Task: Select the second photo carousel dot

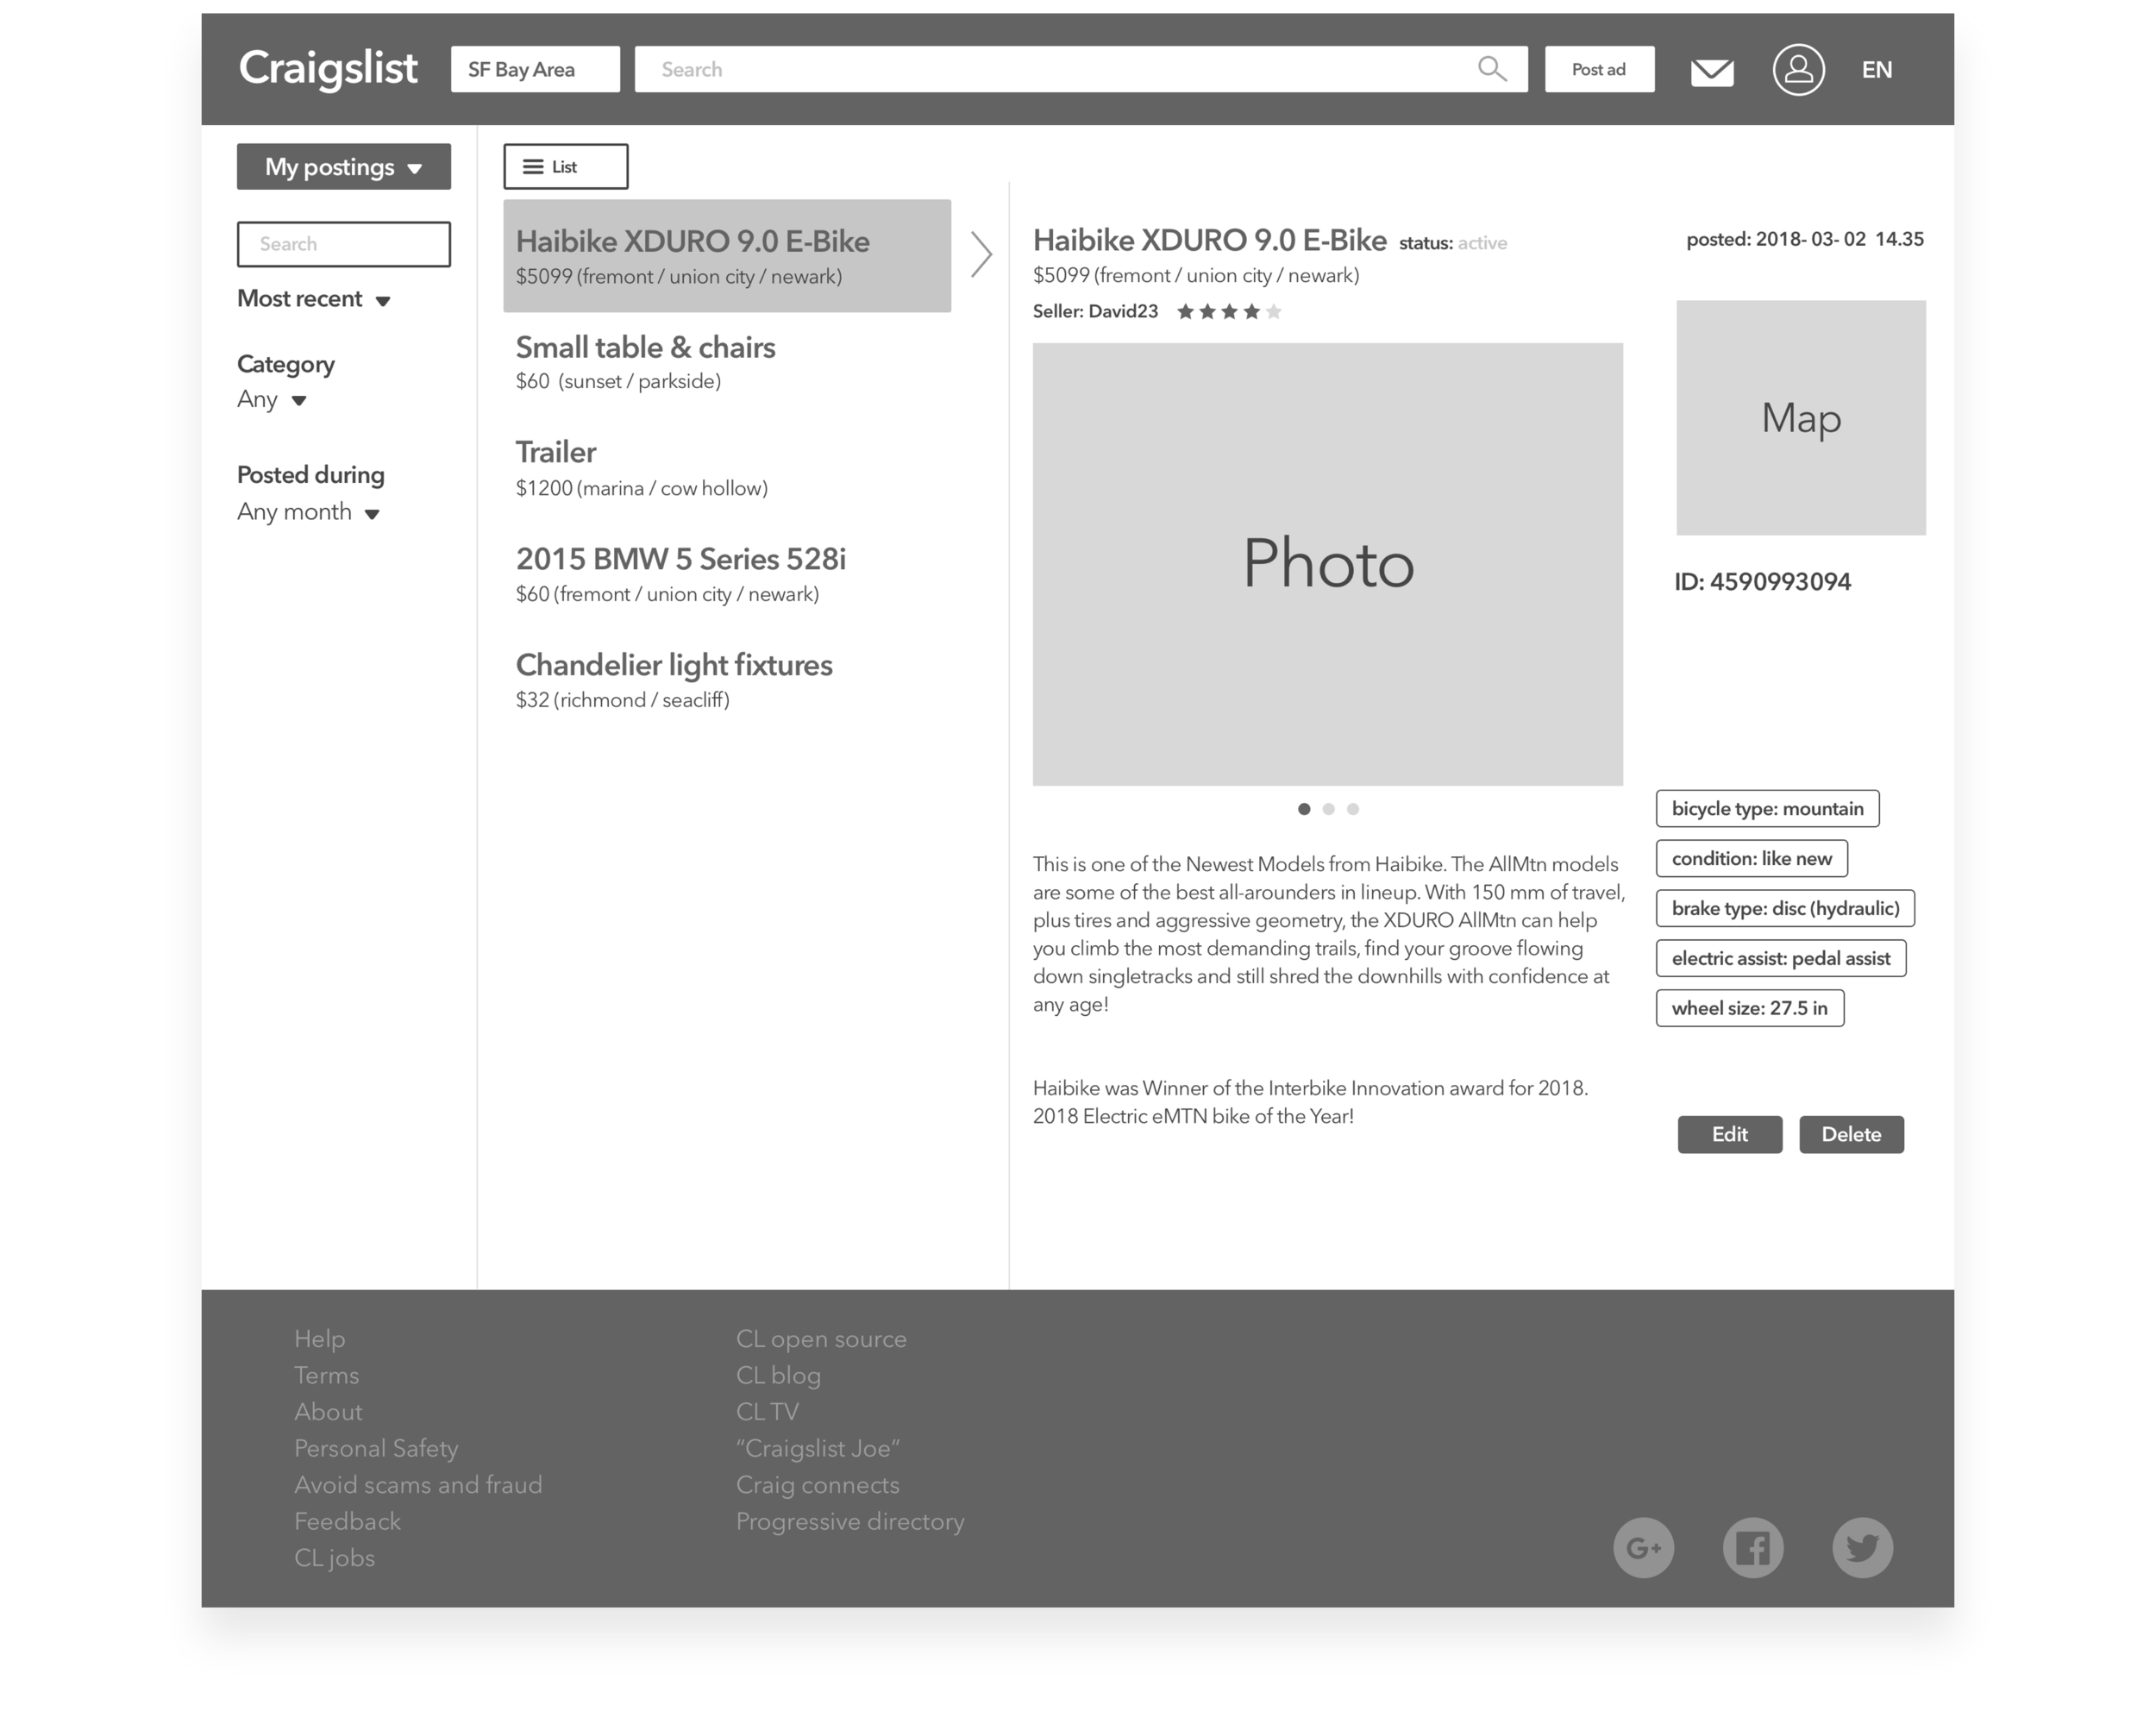Action: pos(1328,809)
